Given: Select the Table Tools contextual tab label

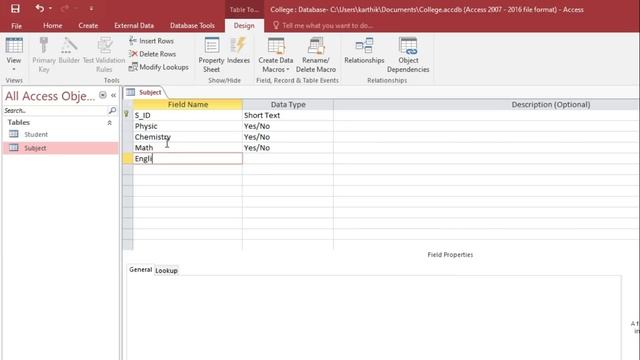Looking at the screenshot, I should [x=244, y=9].
